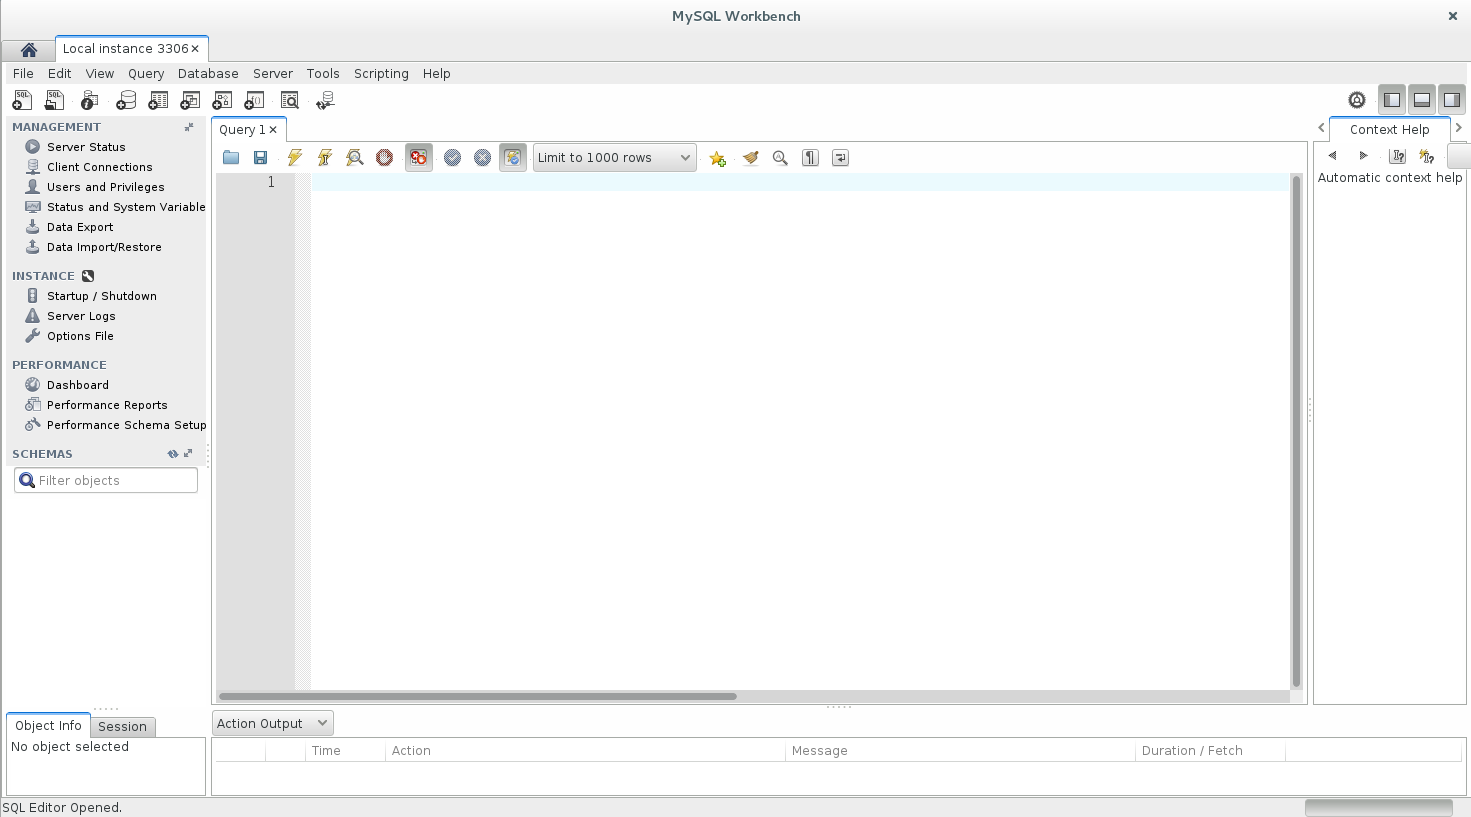
Task: Save the script using the floppy disk icon
Action: click(260, 158)
